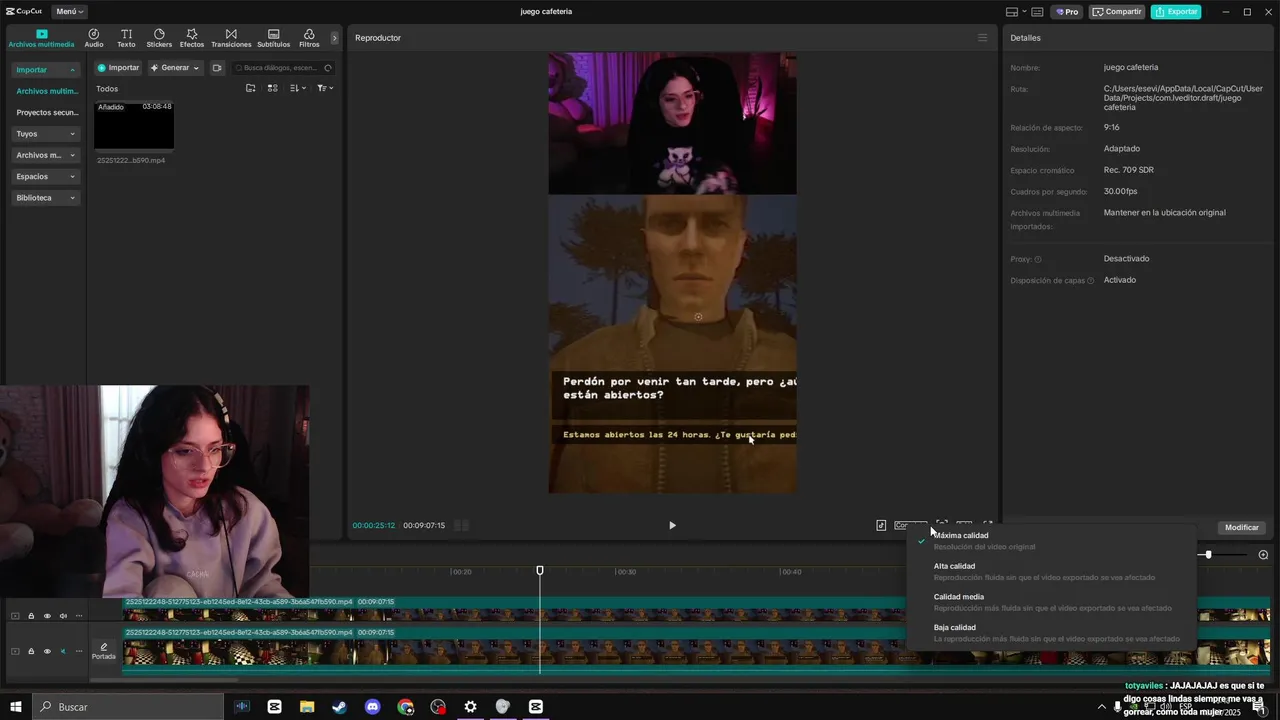Select Proyectos secundarios in the sidebar
The width and height of the screenshot is (1280, 720).
(x=46, y=112)
